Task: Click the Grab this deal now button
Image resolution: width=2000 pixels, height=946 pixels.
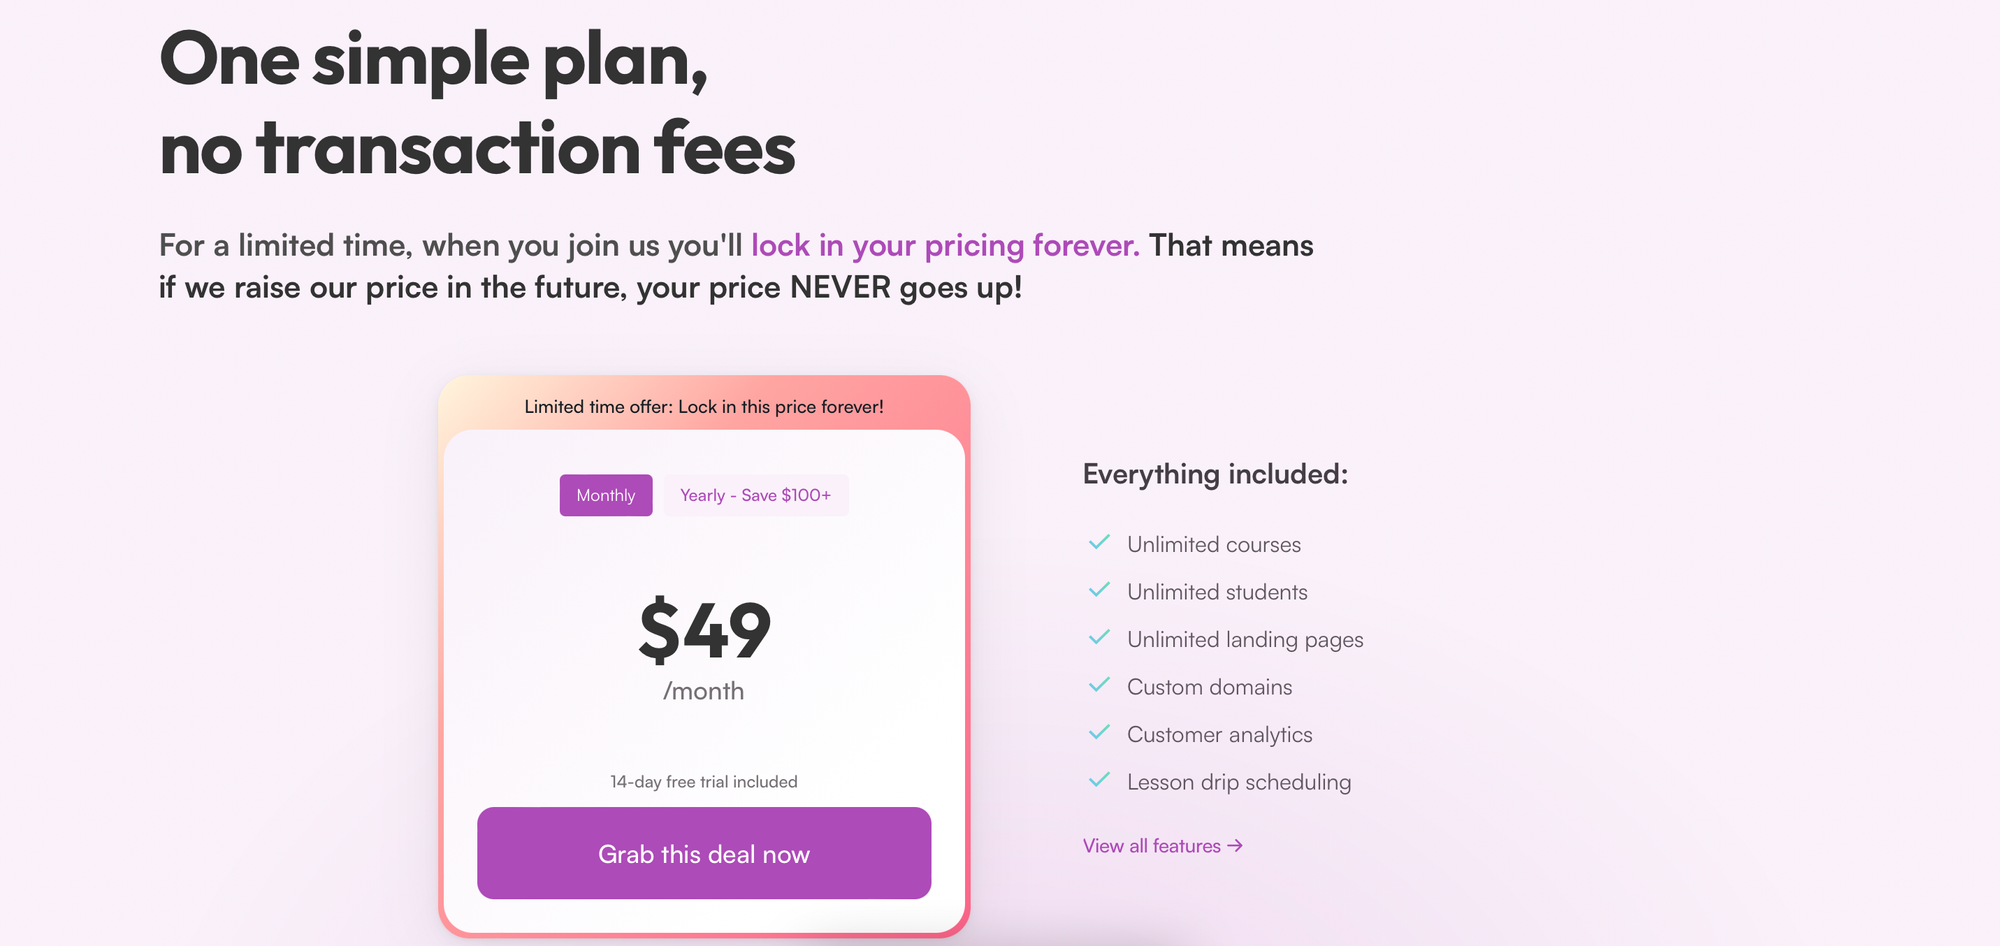Action: (704, 853)
